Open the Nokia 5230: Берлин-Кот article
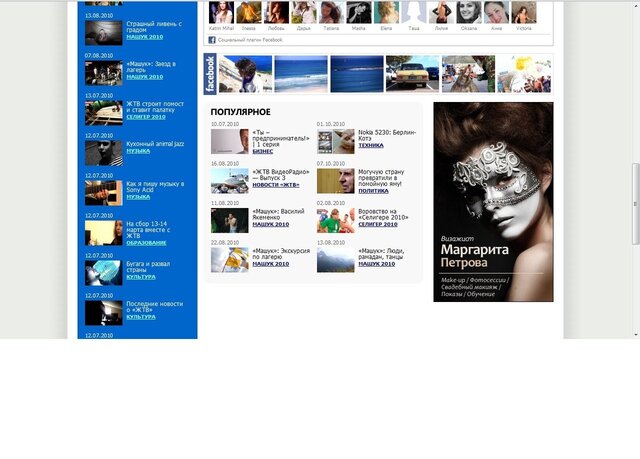The height and width of the screenshot is (459, 640). click(387, 135)
